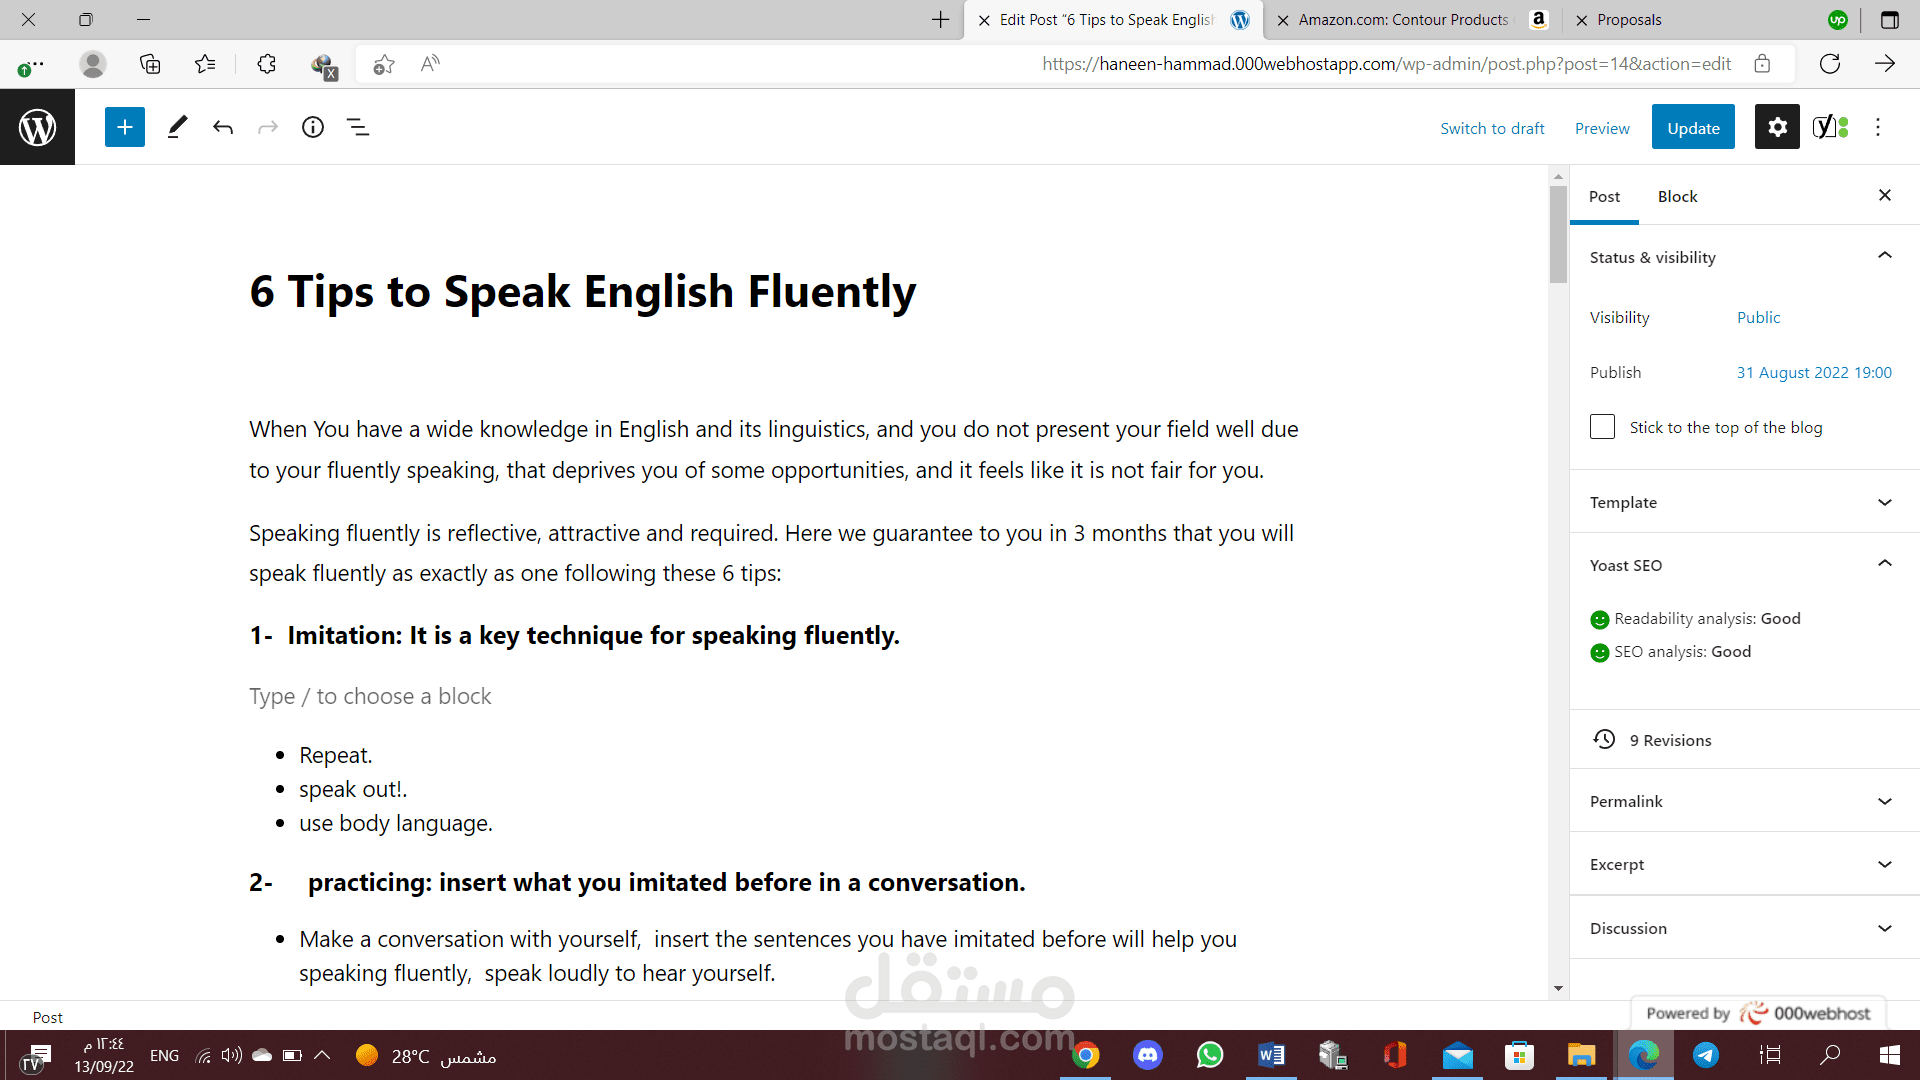Open the block inserter plus button
Screen dimensions: 1920x1080
(125, 127)
